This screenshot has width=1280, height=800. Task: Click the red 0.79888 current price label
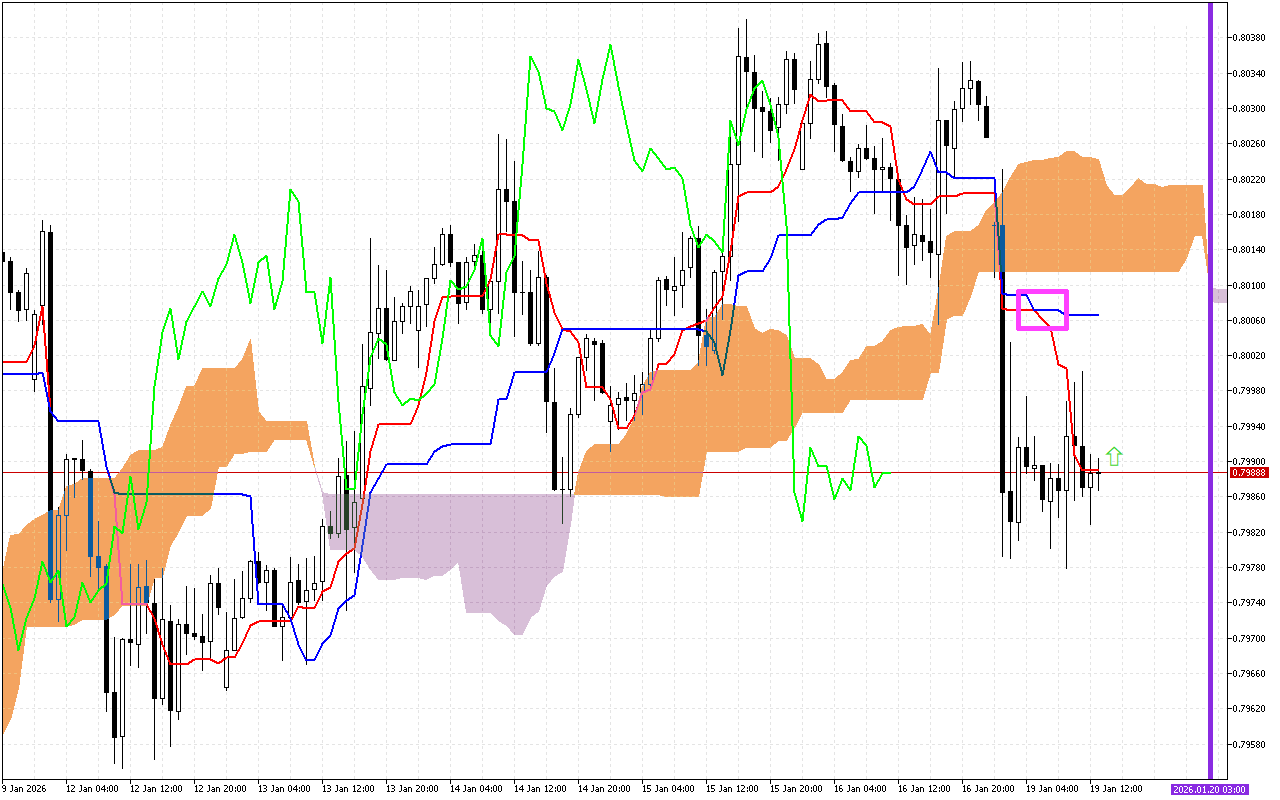(x=1248, y=473)
